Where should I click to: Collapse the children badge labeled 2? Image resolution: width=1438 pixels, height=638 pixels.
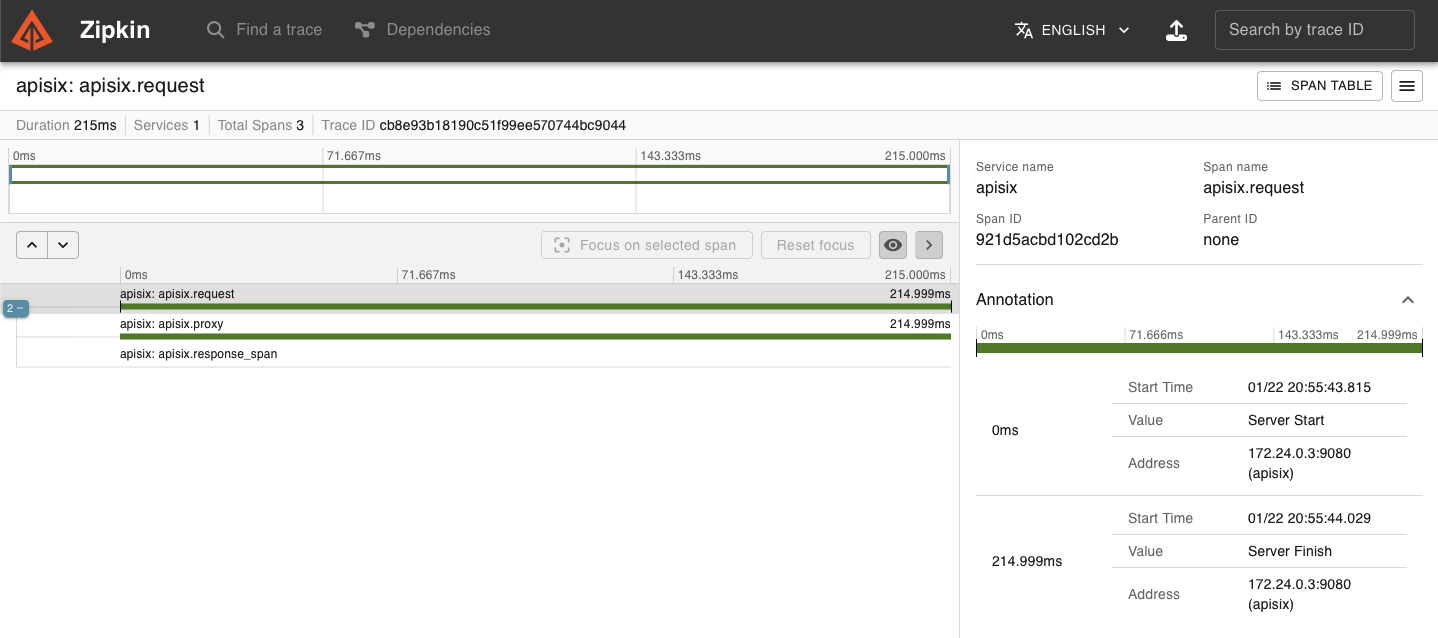click(x=15, y=308)
